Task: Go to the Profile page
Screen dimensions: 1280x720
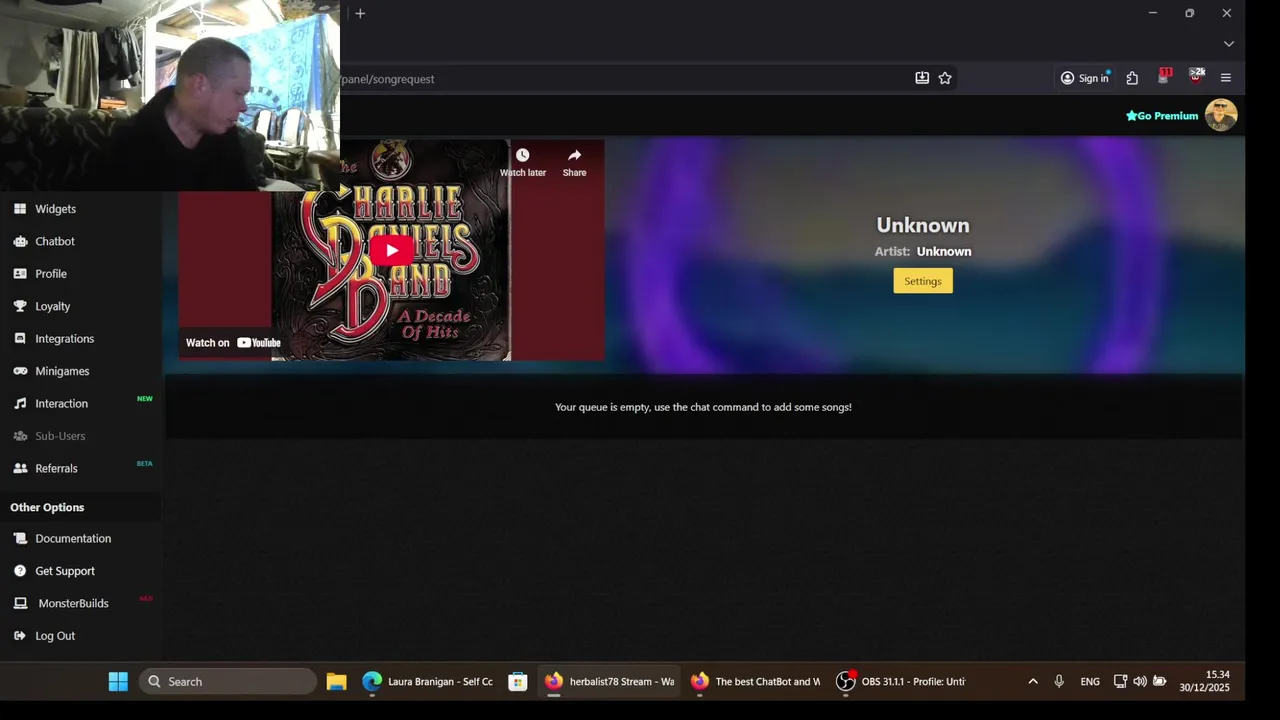Action: 51,274
